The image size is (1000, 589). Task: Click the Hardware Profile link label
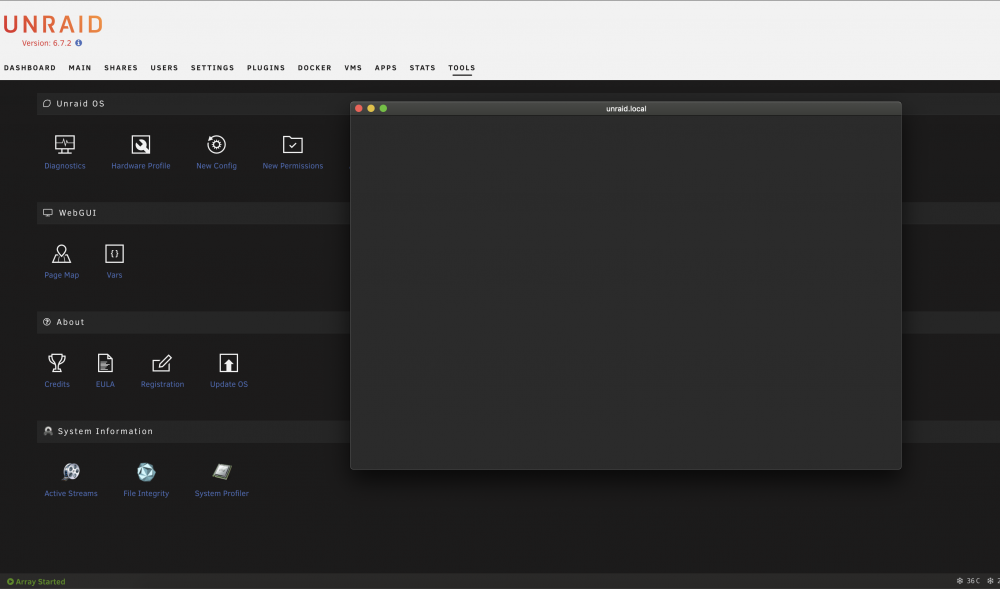click(x=141, y=166)
